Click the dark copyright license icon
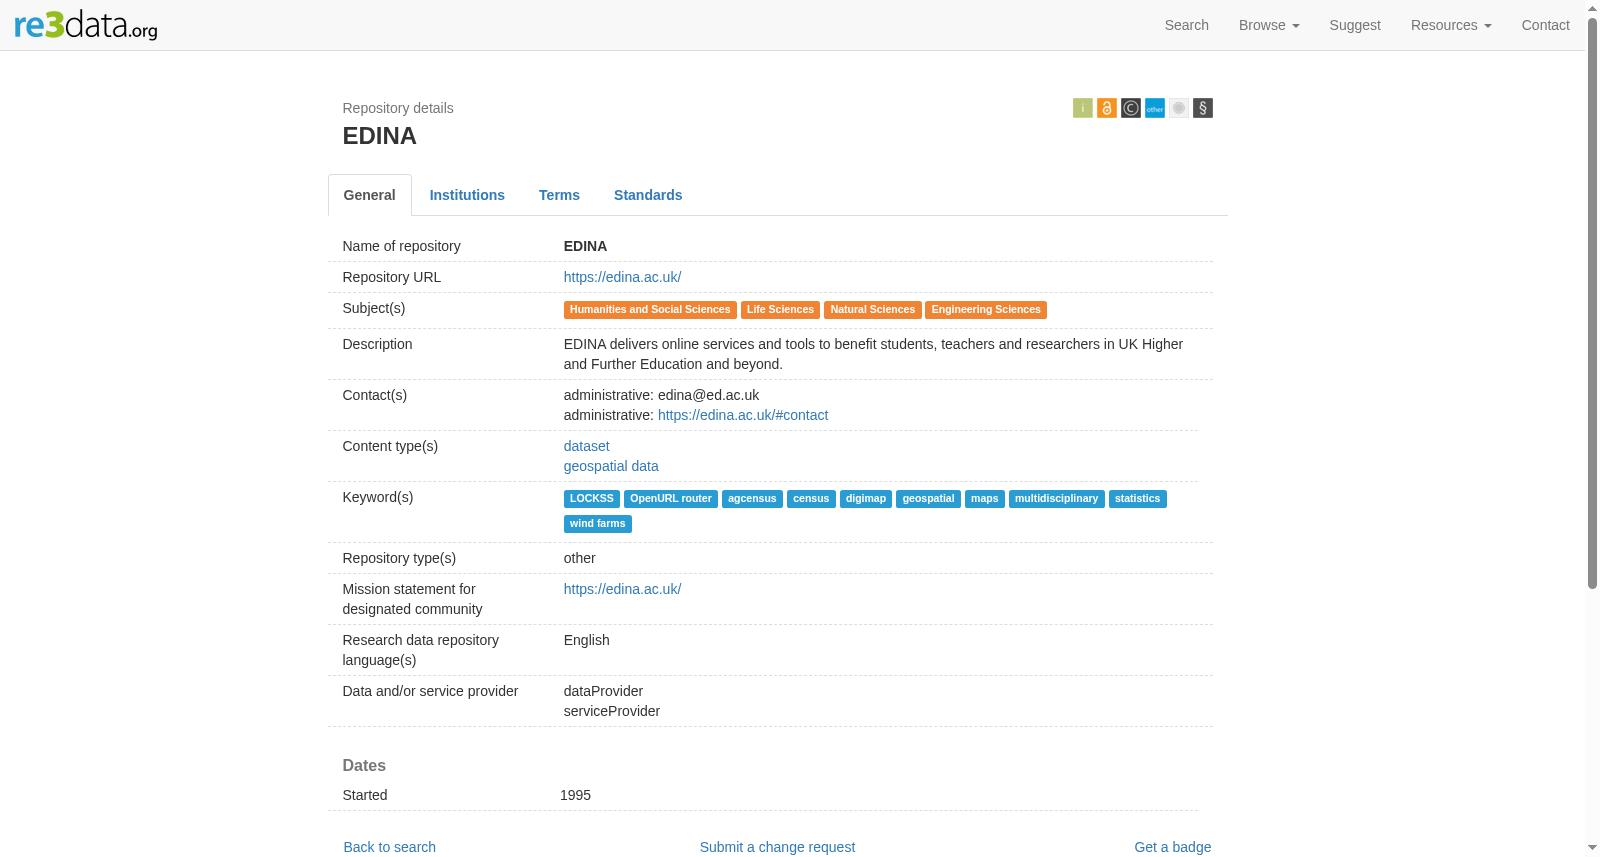 [x=1130, y=108]
